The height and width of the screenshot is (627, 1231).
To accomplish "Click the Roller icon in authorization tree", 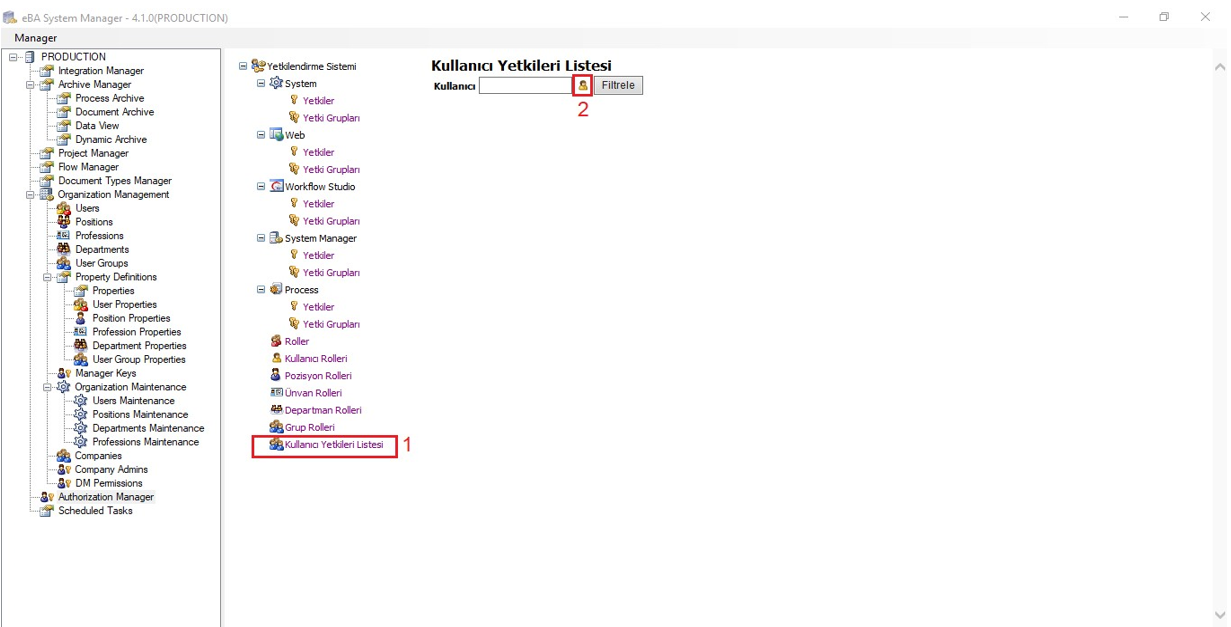I will (277, 342).
